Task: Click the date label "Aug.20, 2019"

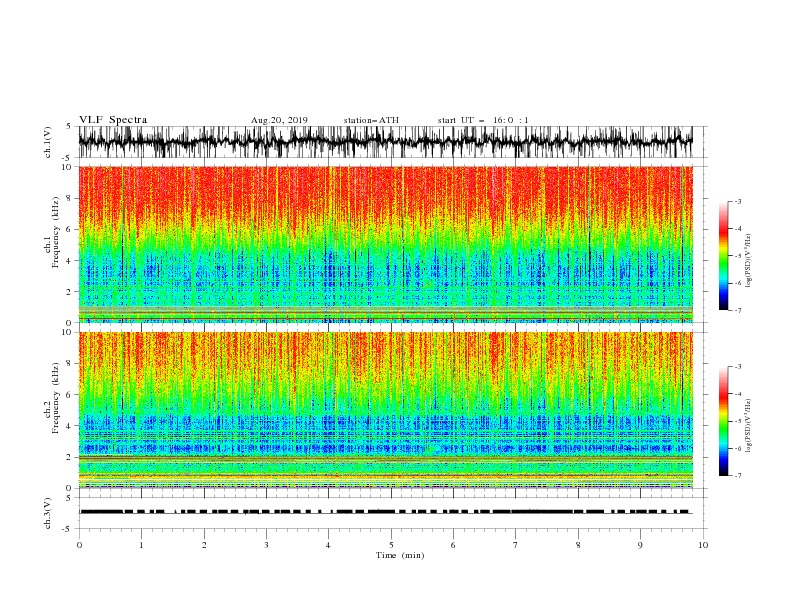Action: coord(279,120)
